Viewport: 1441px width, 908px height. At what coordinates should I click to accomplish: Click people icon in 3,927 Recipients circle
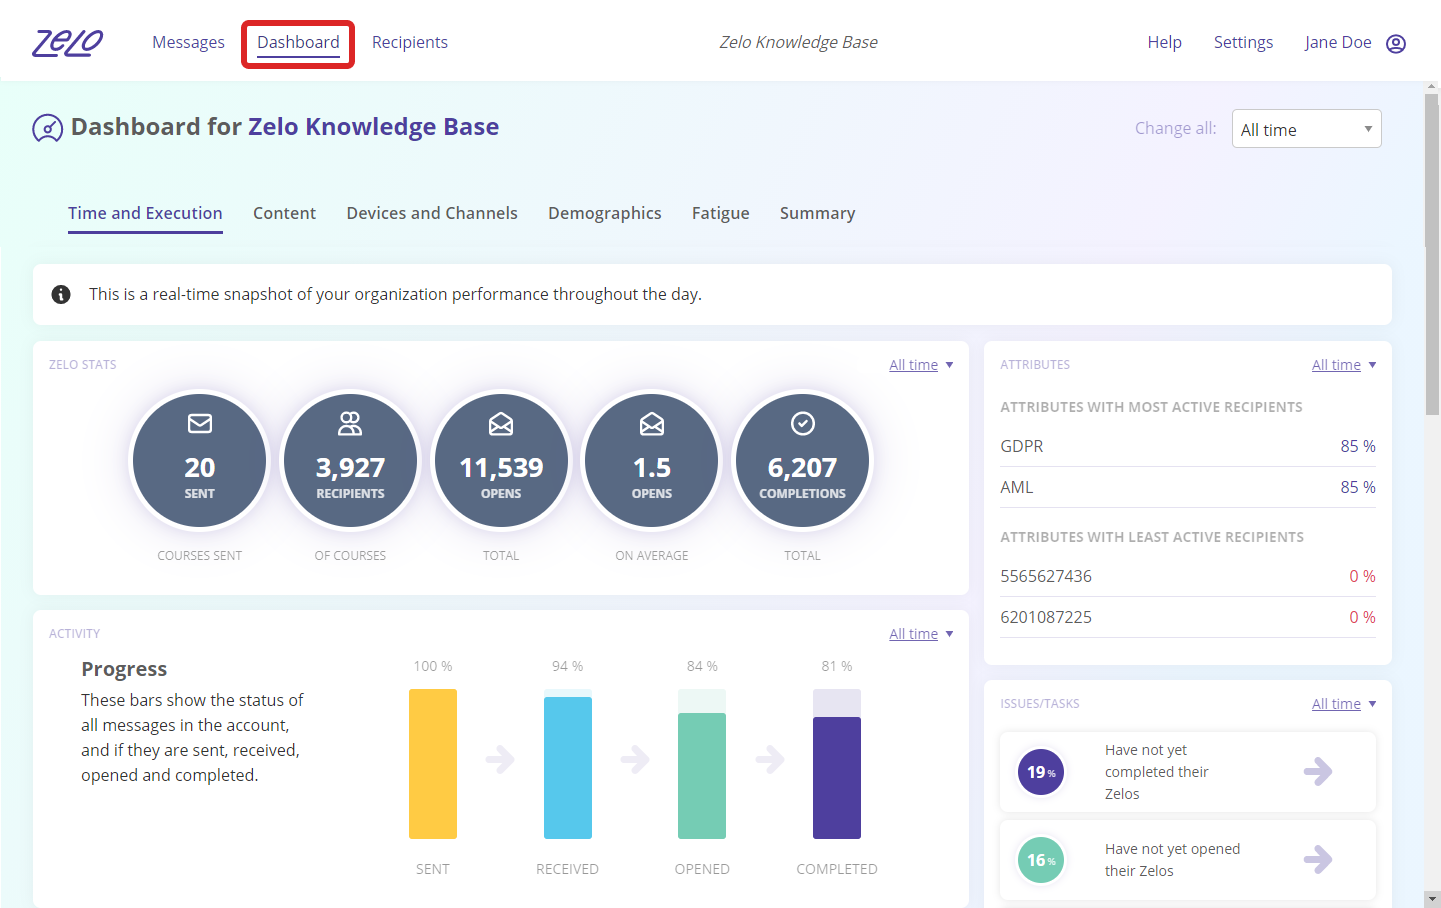350,424
